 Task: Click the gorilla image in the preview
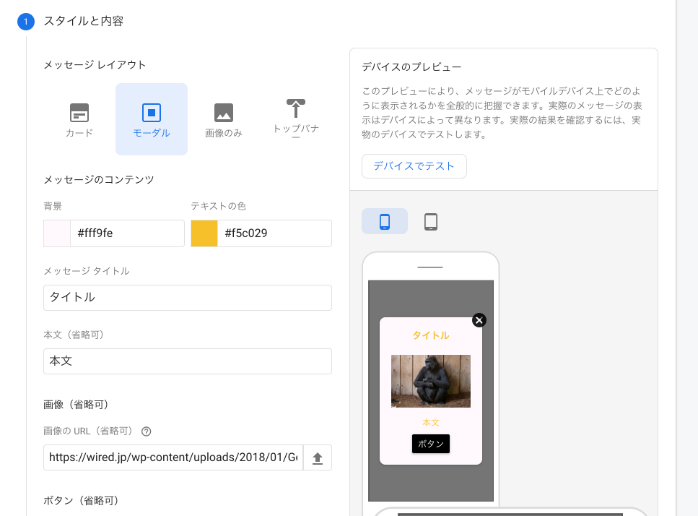click(430, 381)
